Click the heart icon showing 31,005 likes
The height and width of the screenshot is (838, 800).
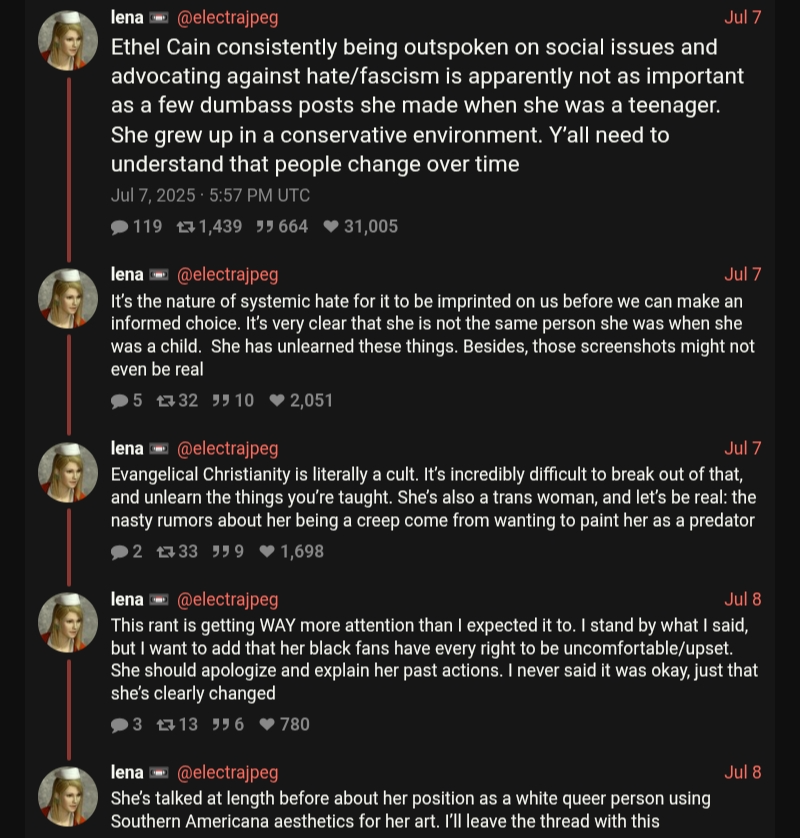331,227
